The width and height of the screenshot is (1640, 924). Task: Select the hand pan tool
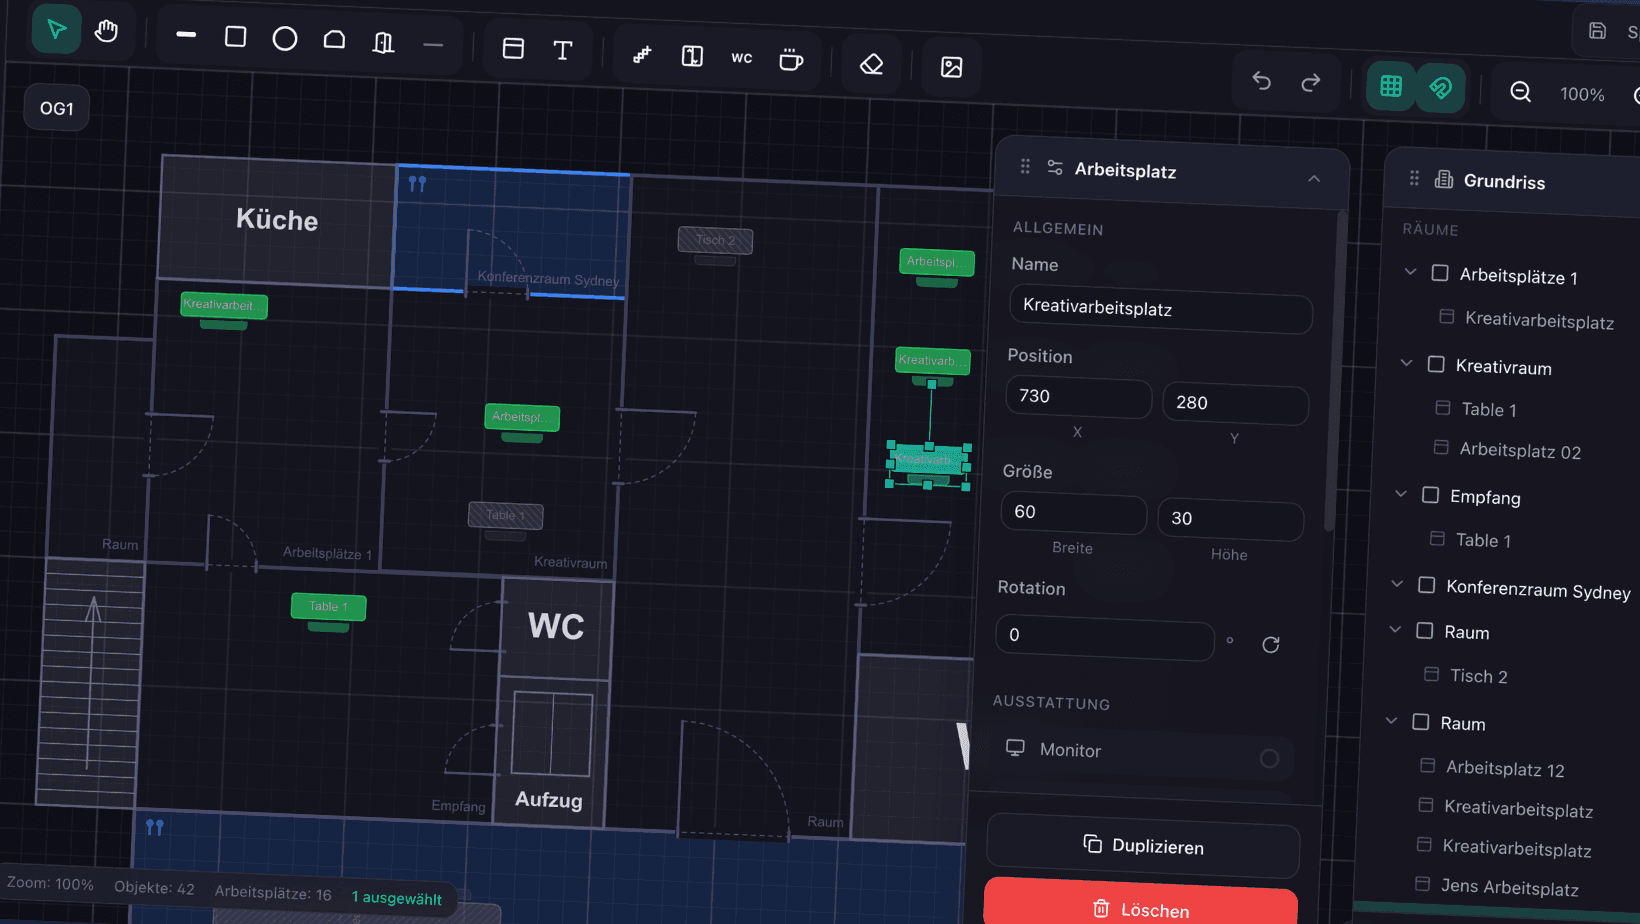click(x=106, y=31)
